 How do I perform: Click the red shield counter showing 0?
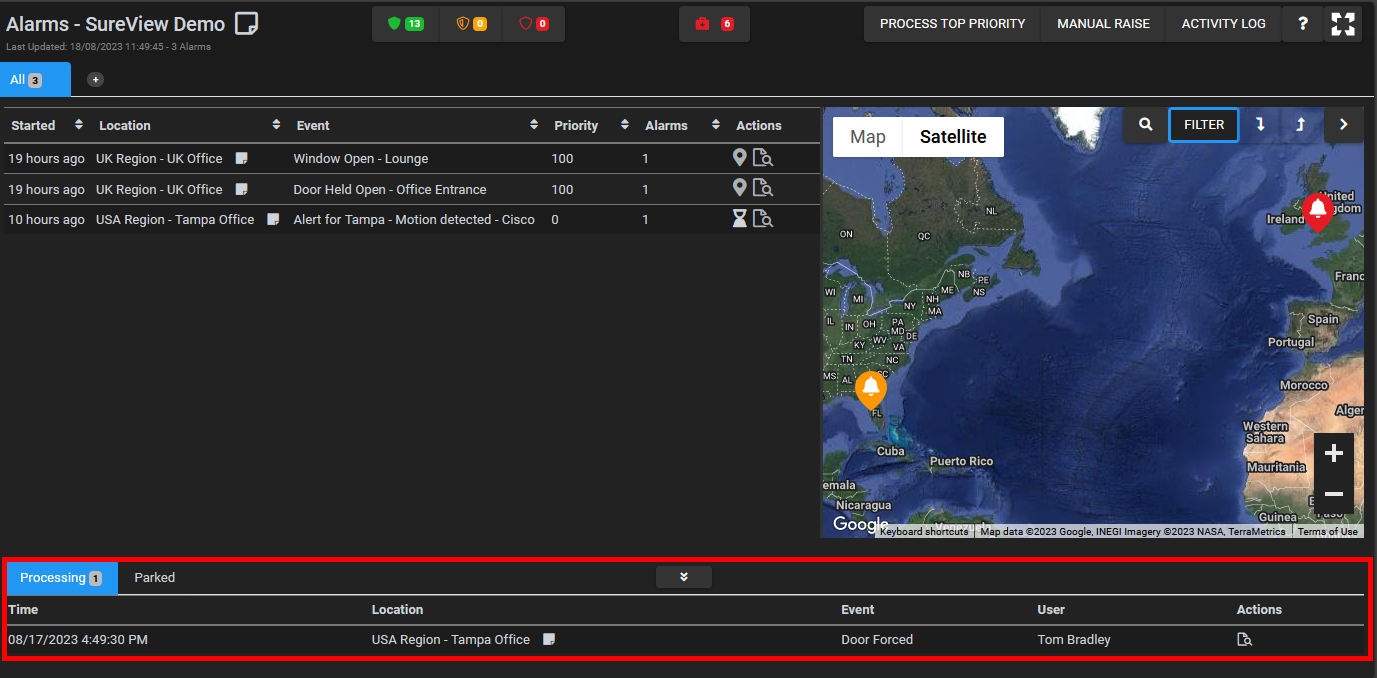coord(533,24)
